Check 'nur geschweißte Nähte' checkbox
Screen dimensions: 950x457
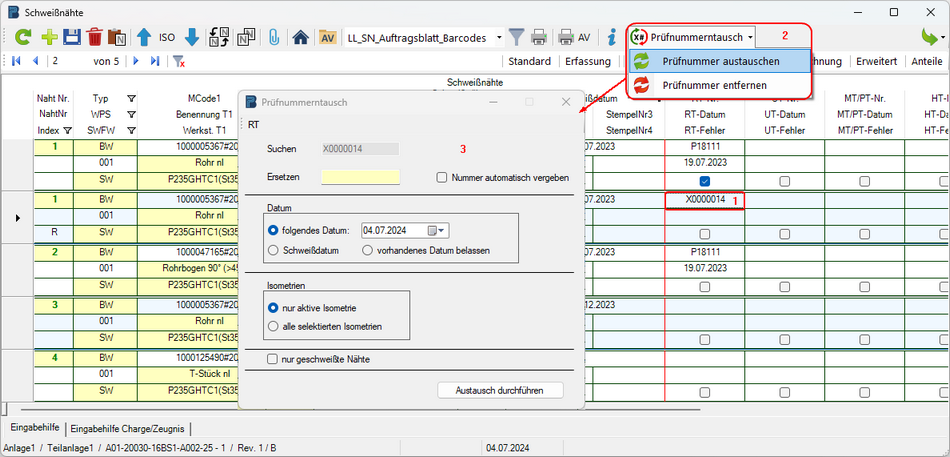273,358
